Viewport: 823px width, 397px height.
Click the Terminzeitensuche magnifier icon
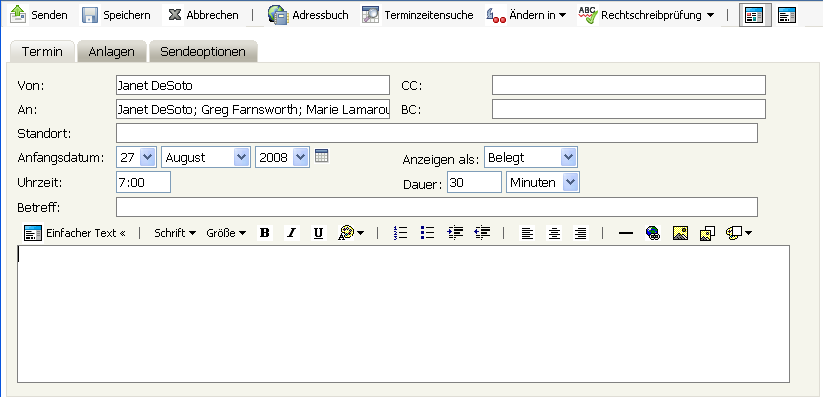click(x=371, y=15)
